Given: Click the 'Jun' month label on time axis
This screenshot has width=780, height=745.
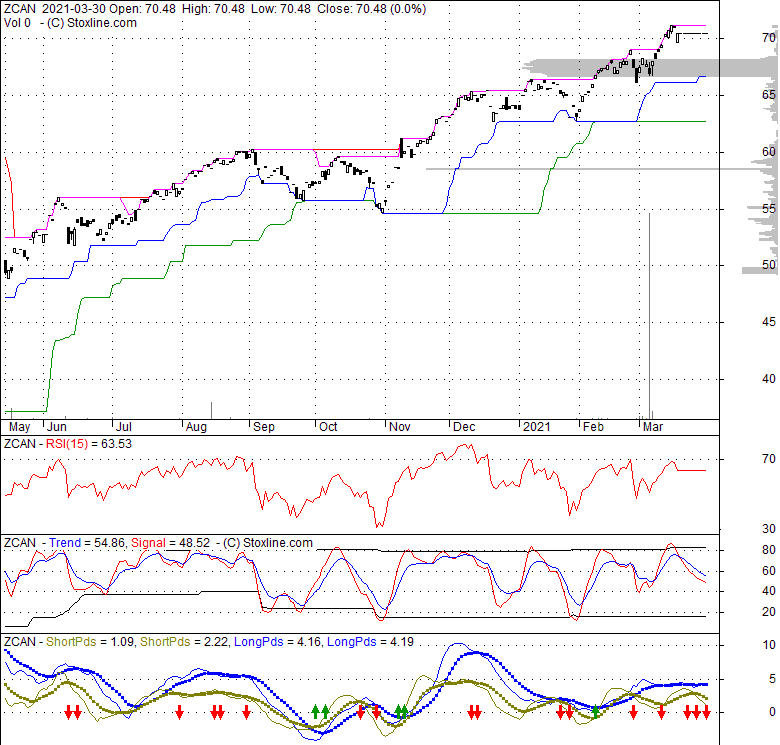Looking at the screenshot, I should (57, 427).
